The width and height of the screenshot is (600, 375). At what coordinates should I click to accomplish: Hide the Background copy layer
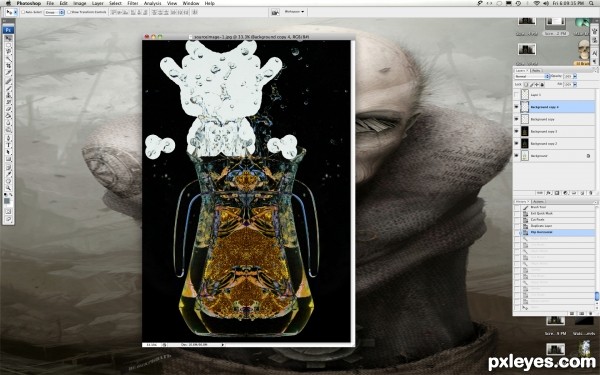point(517,119)
